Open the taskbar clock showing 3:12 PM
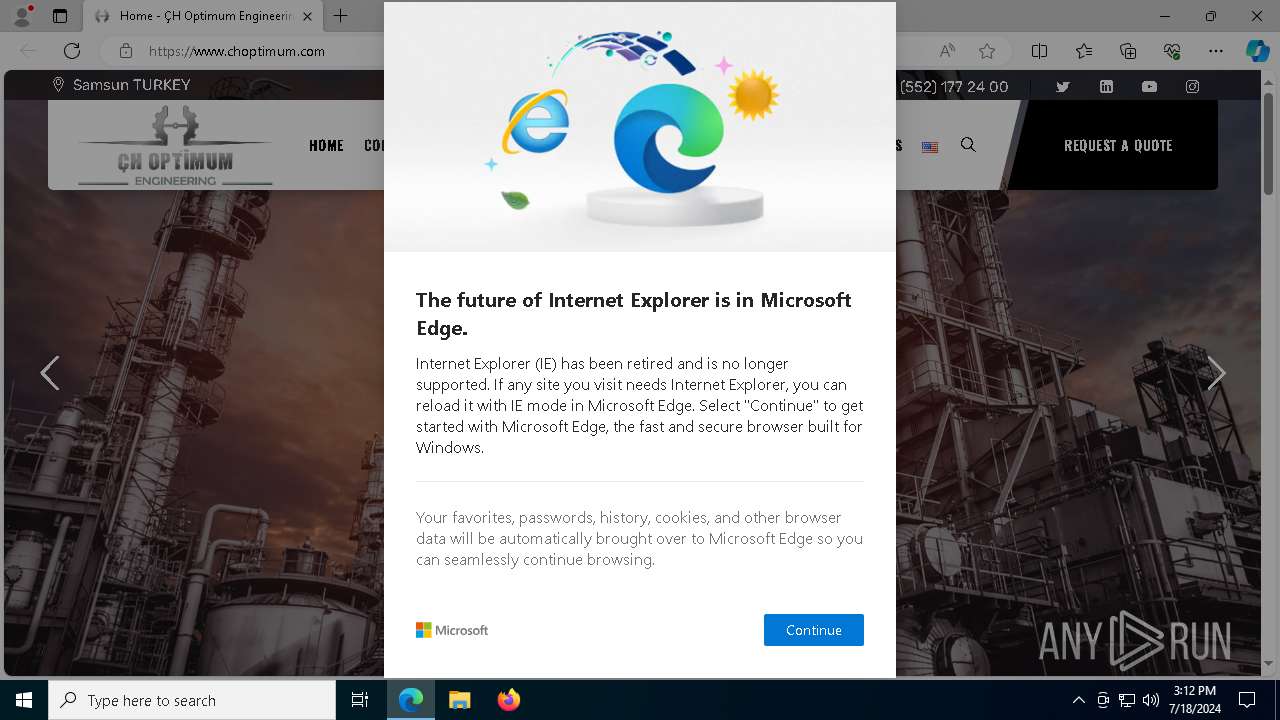This screenshot has height=720, width=1280. [1194, 700]
